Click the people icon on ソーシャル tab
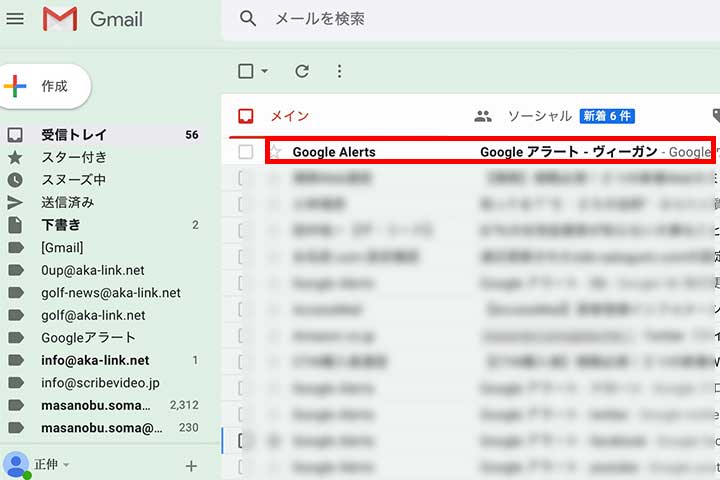The image size is (720, 480). click(x=483, y=116)
